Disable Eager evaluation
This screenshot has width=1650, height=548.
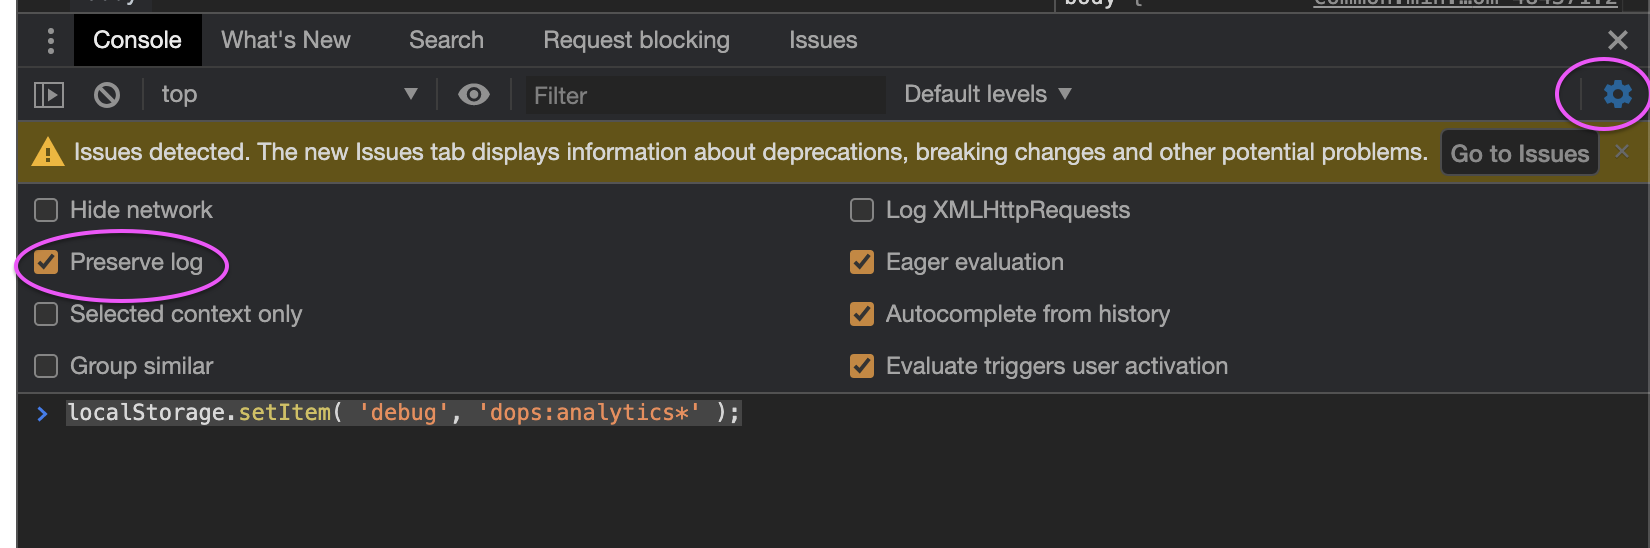[x=861, y=262]
